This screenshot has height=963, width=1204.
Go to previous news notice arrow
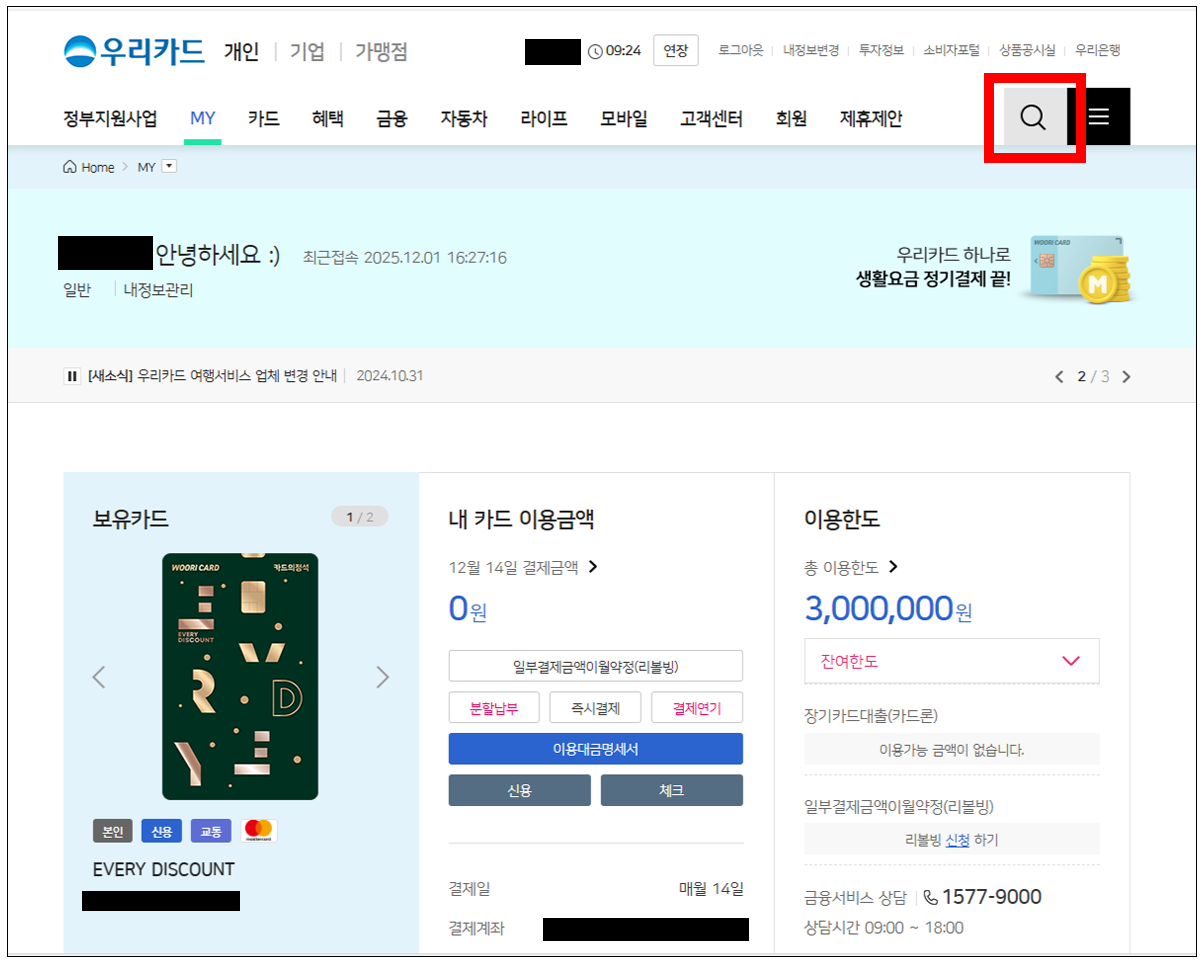(1059, 377)
